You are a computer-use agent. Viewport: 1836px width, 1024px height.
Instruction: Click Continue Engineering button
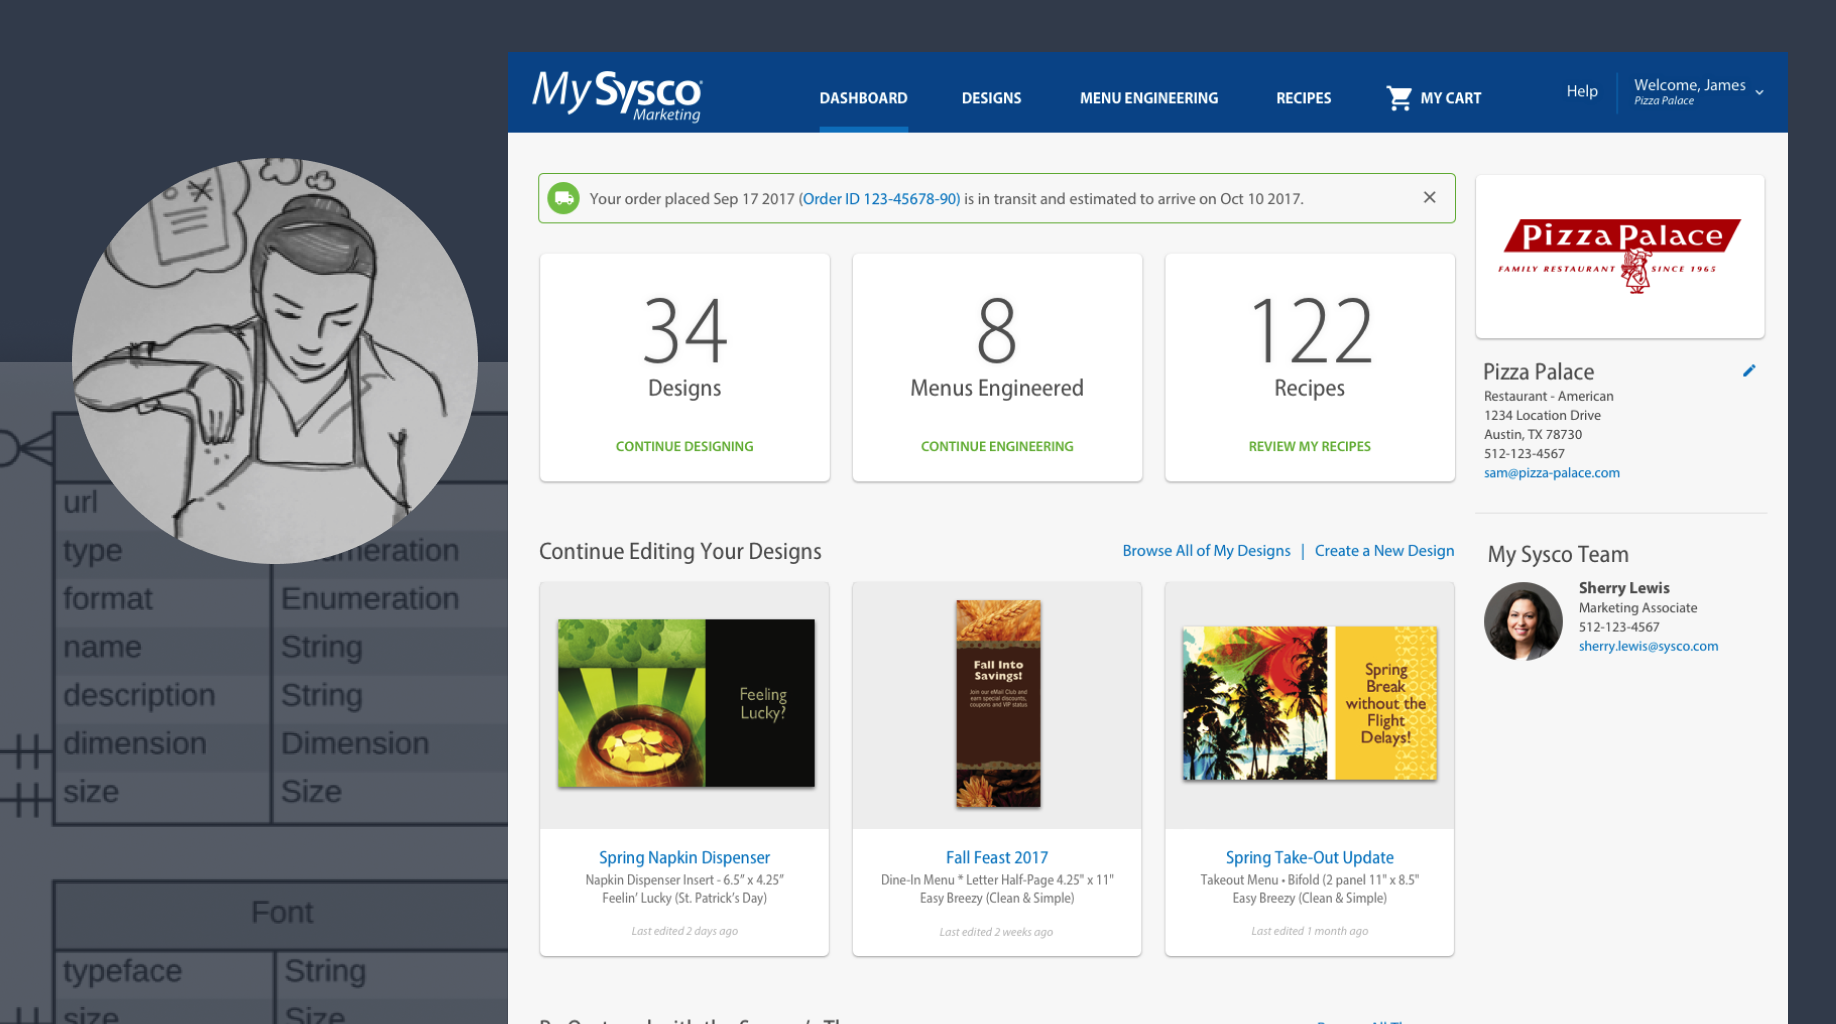coord(997,446)
